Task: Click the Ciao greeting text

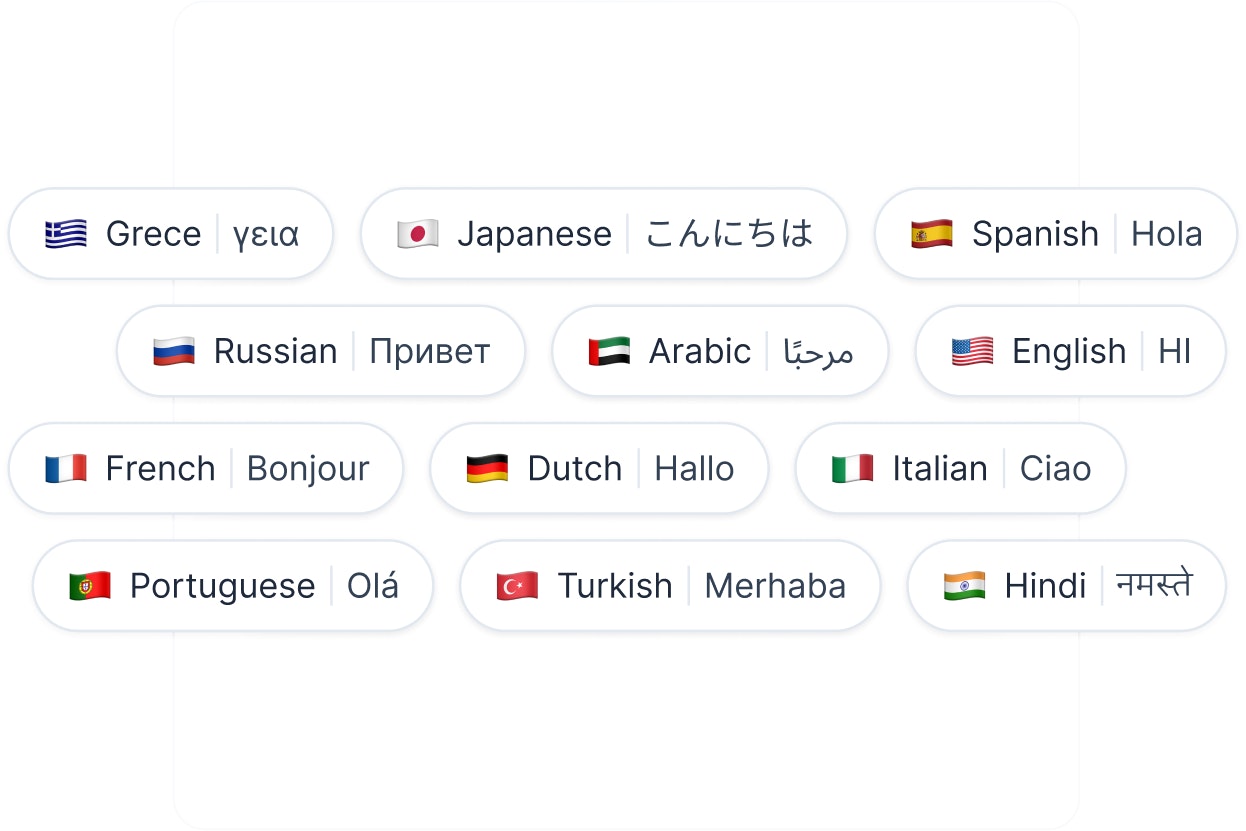Action: click(1055, 468)
